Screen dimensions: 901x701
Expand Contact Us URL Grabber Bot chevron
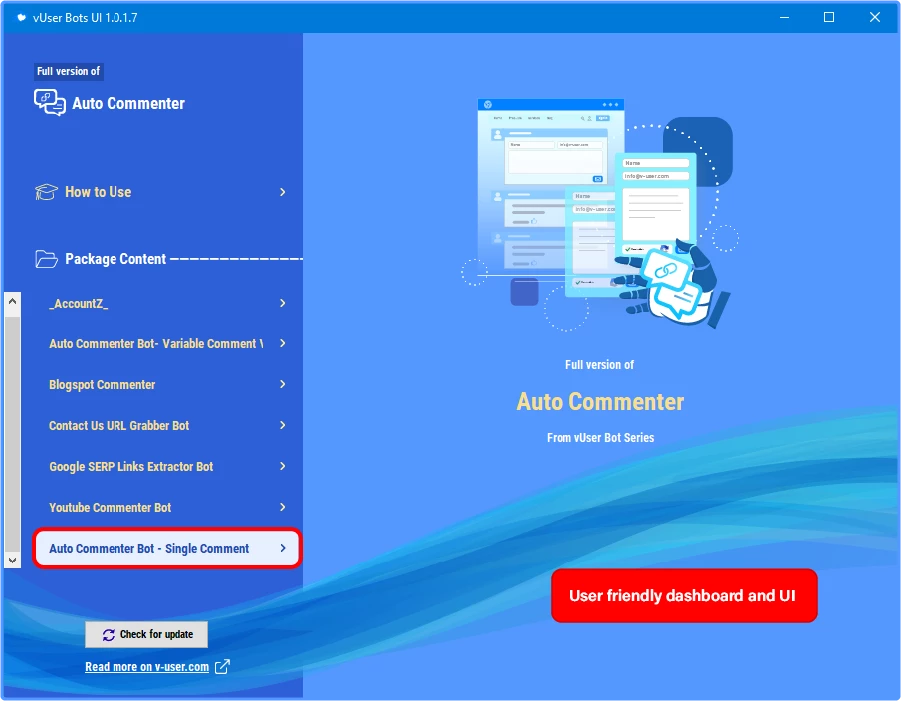pyautogui.click(x=283, y=425)
